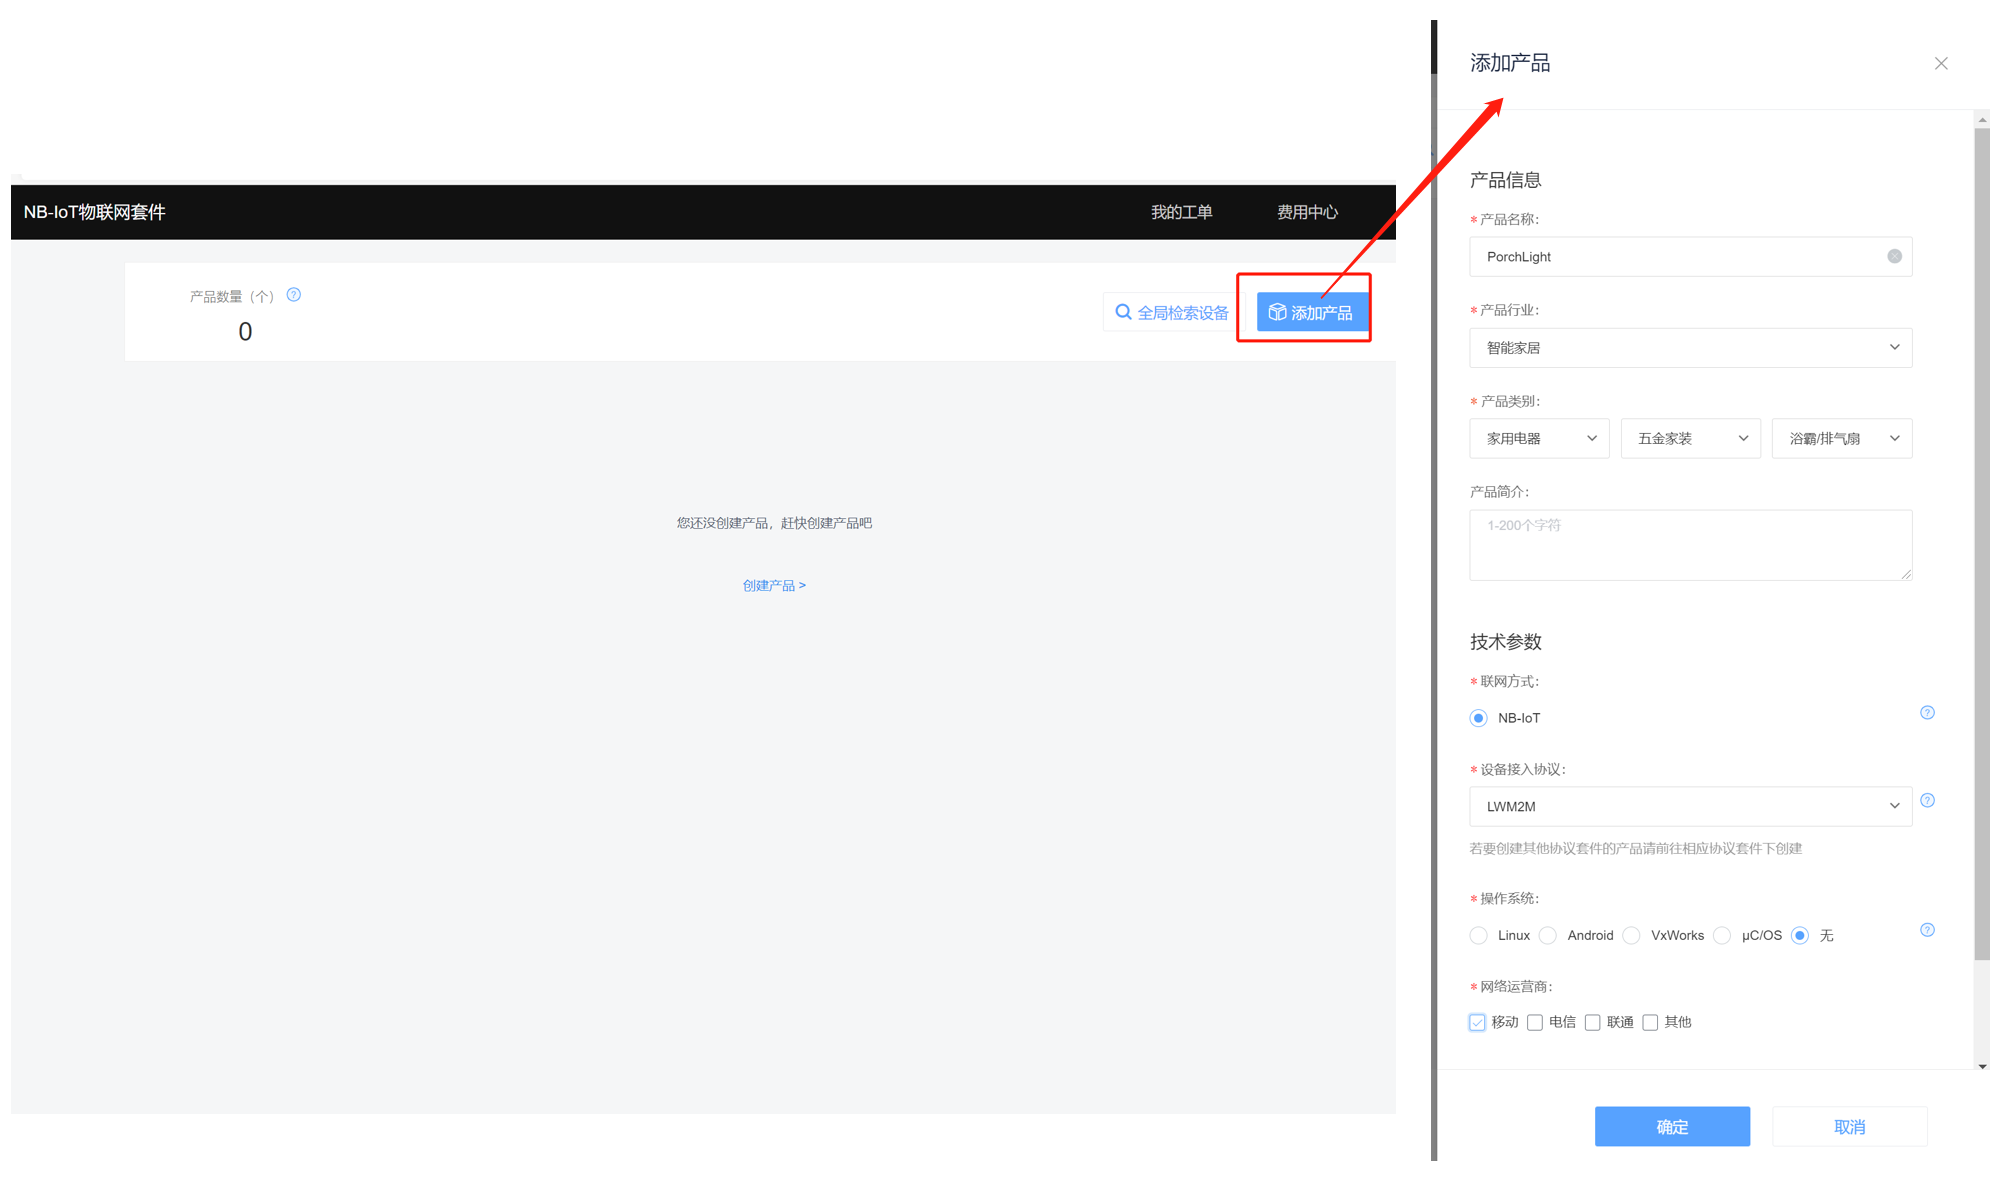Select the Linux operating system radio
This screenshot has height=1199, width=2006.
pos(1479,936)
